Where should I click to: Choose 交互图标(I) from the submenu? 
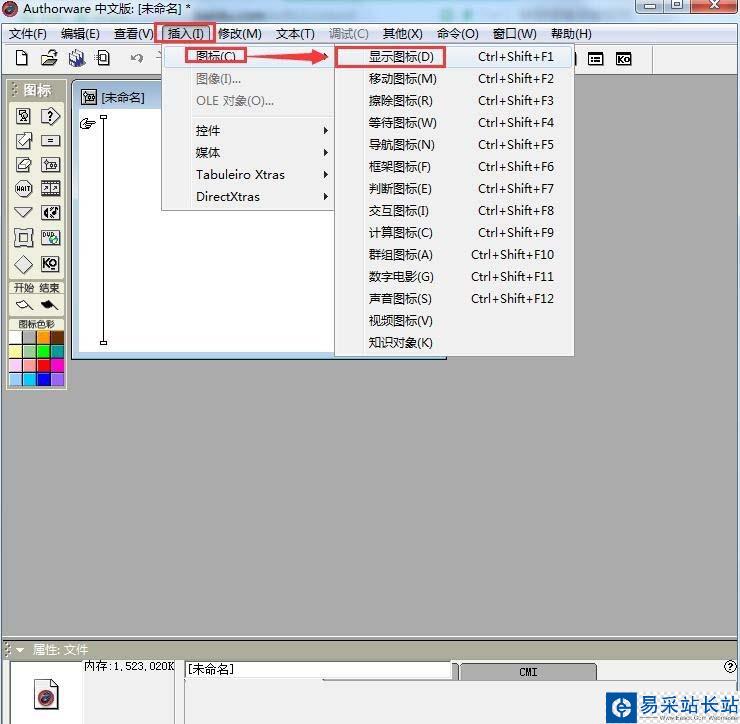pyautogui.click(x=454, y=211)
